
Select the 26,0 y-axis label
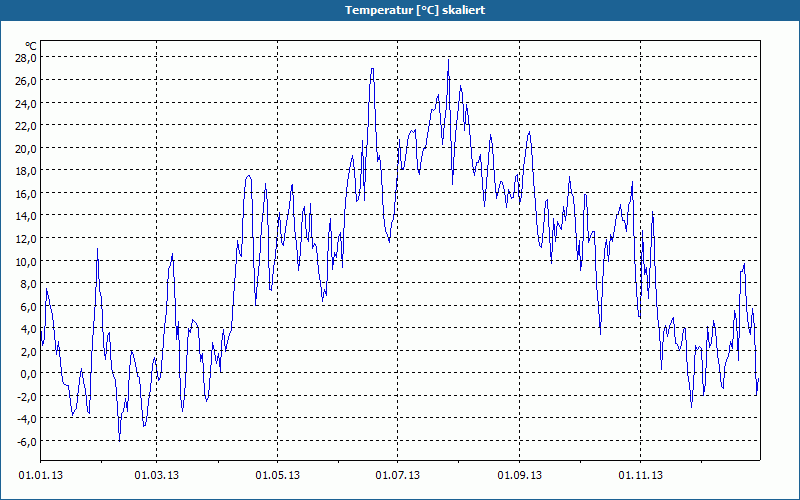pyautogui.click(x=26, y=81)
